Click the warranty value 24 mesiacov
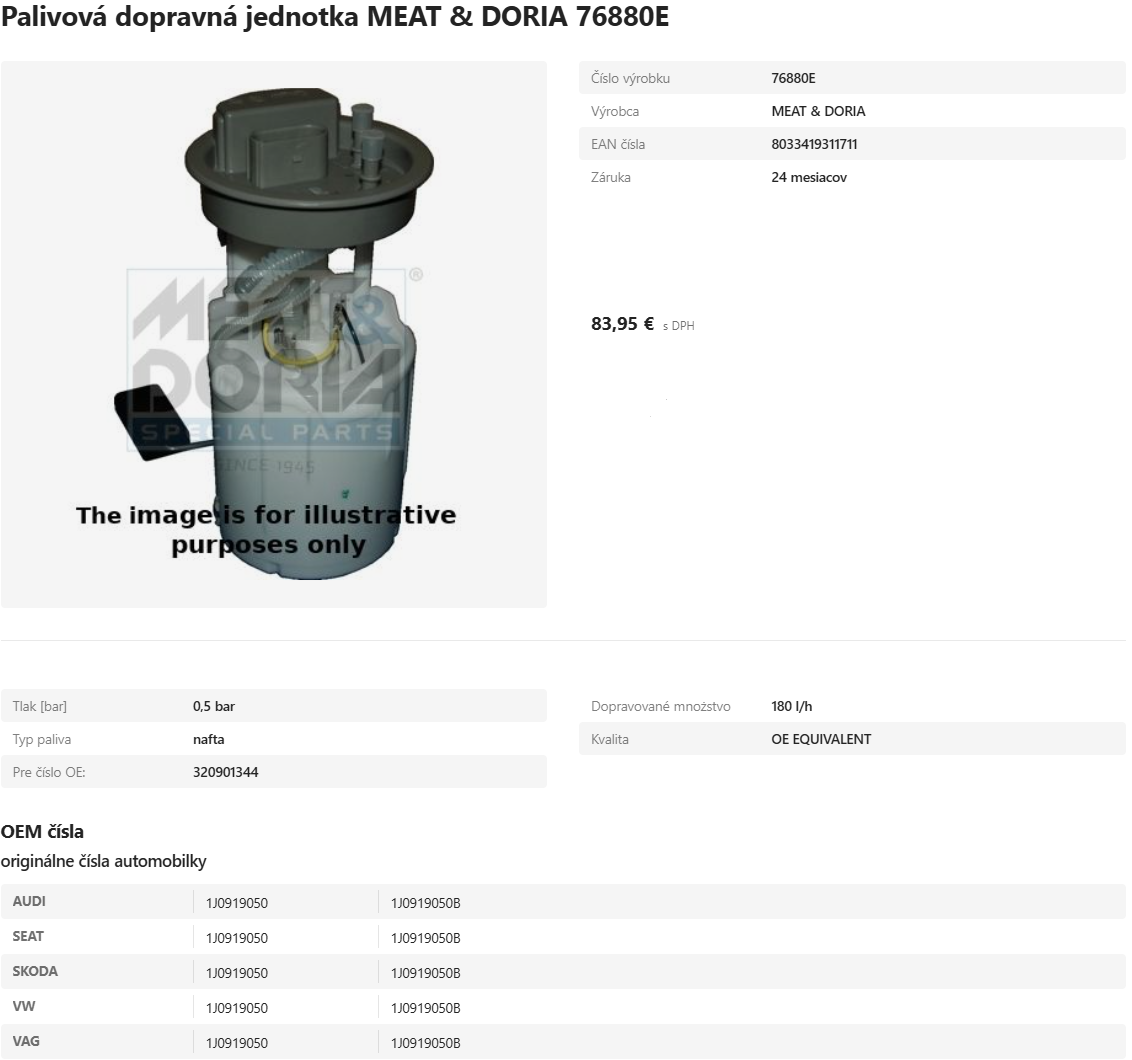Viewport: 1132px width, 1060px height. click(x=809, y=177)
